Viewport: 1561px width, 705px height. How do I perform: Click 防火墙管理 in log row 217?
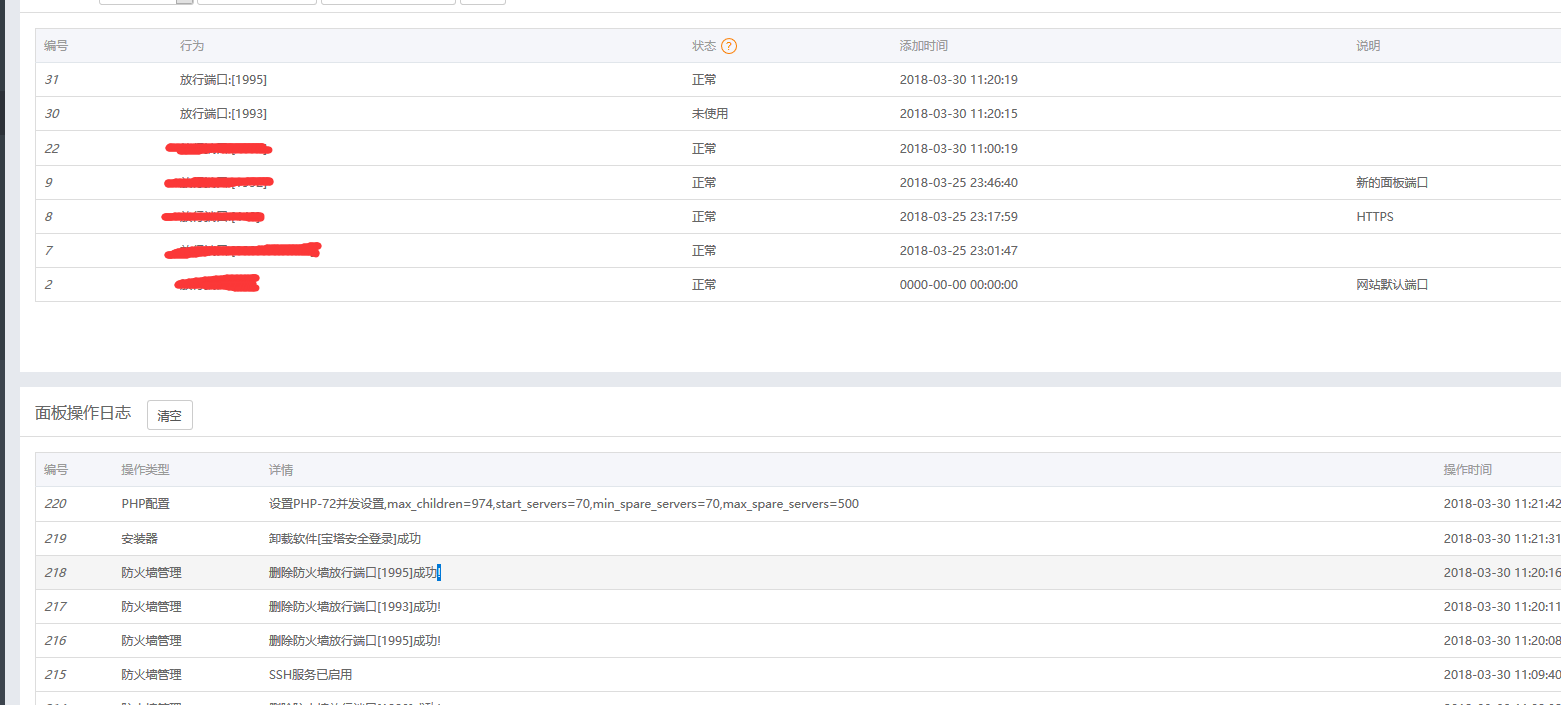(152, 606)
